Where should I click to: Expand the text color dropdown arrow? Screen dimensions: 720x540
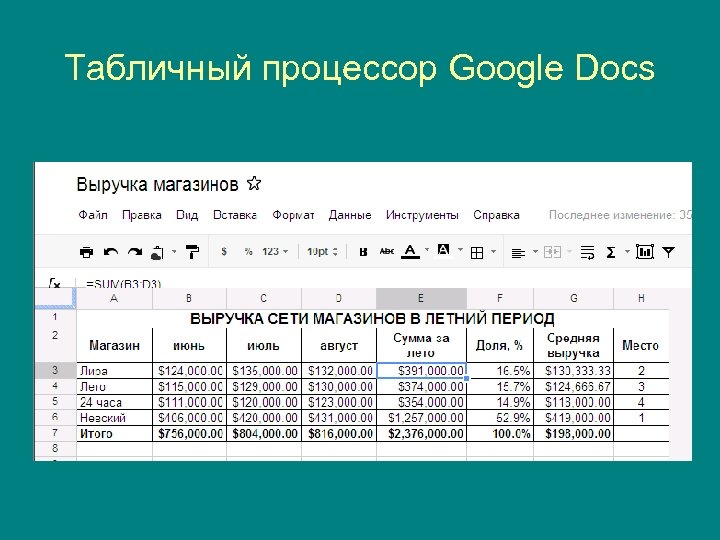tap(427, 250)
